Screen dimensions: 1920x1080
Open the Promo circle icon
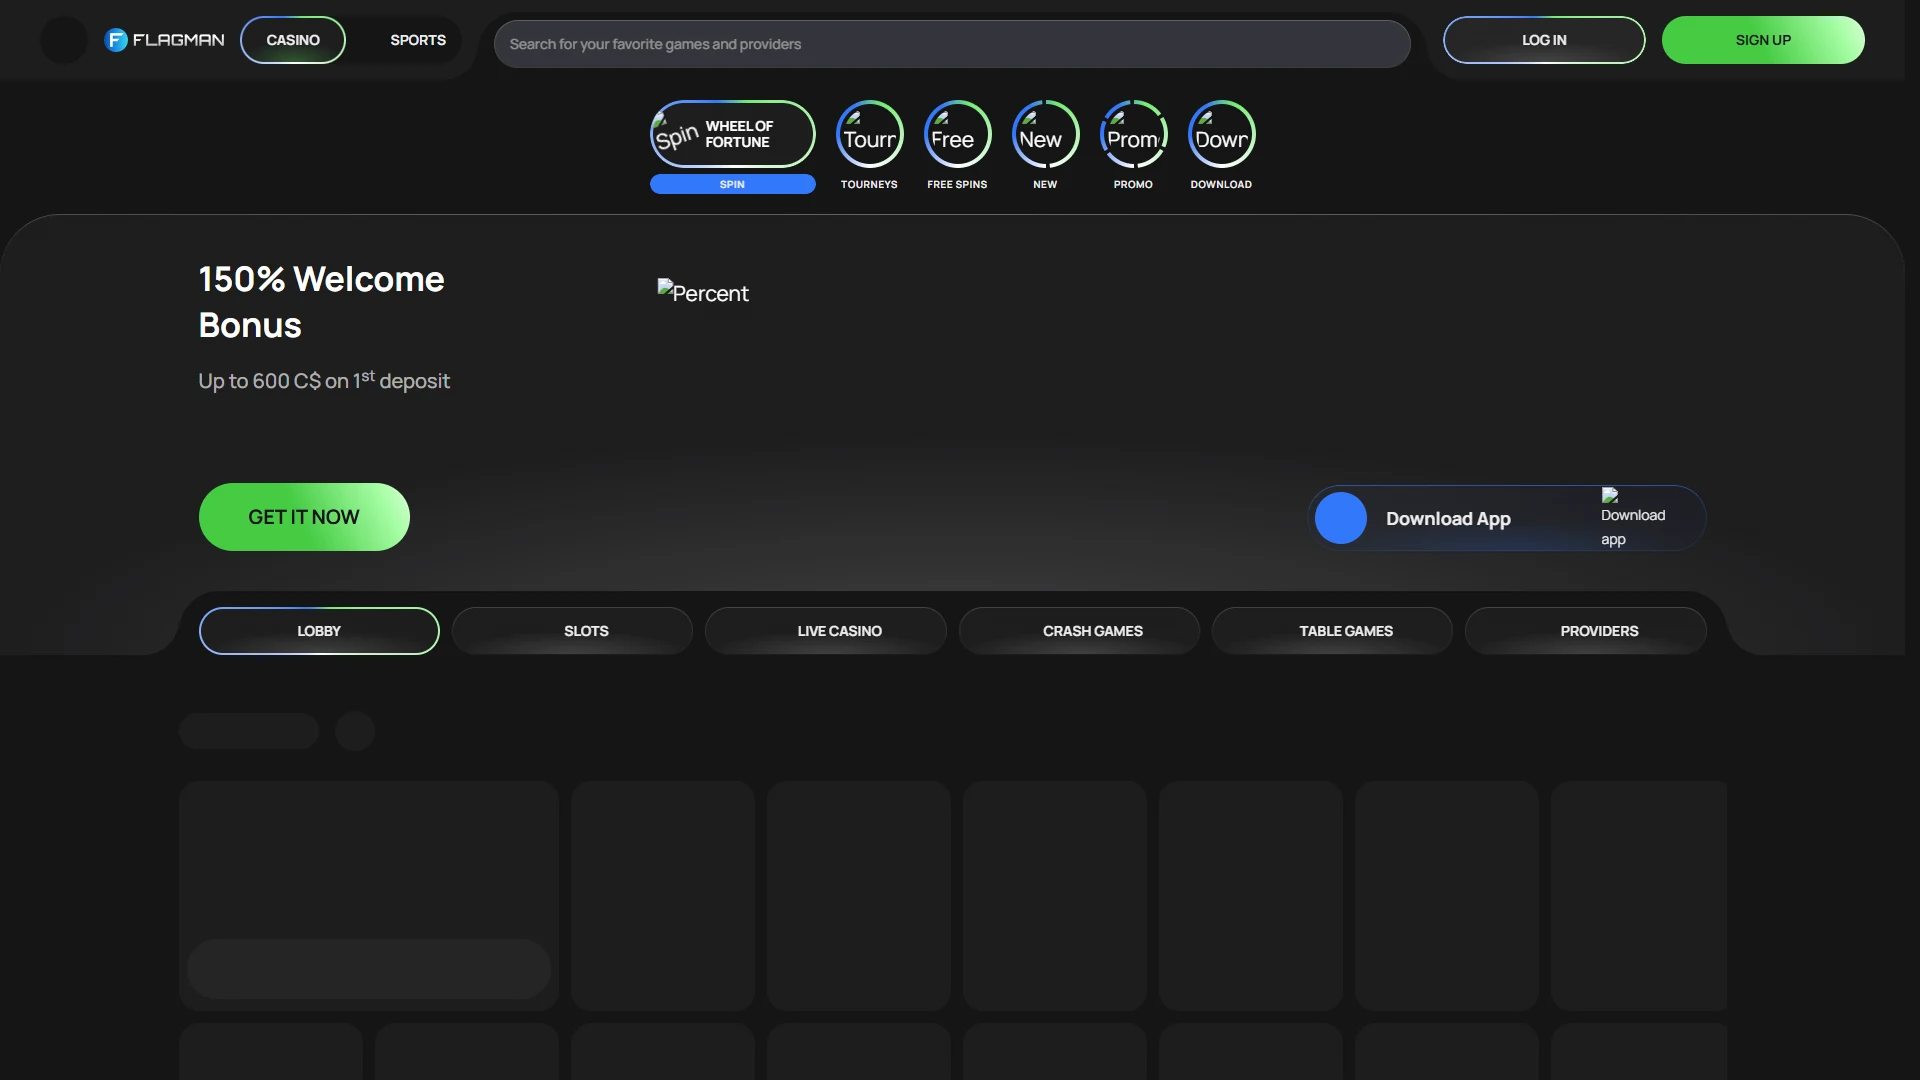tap(1133, 135)
